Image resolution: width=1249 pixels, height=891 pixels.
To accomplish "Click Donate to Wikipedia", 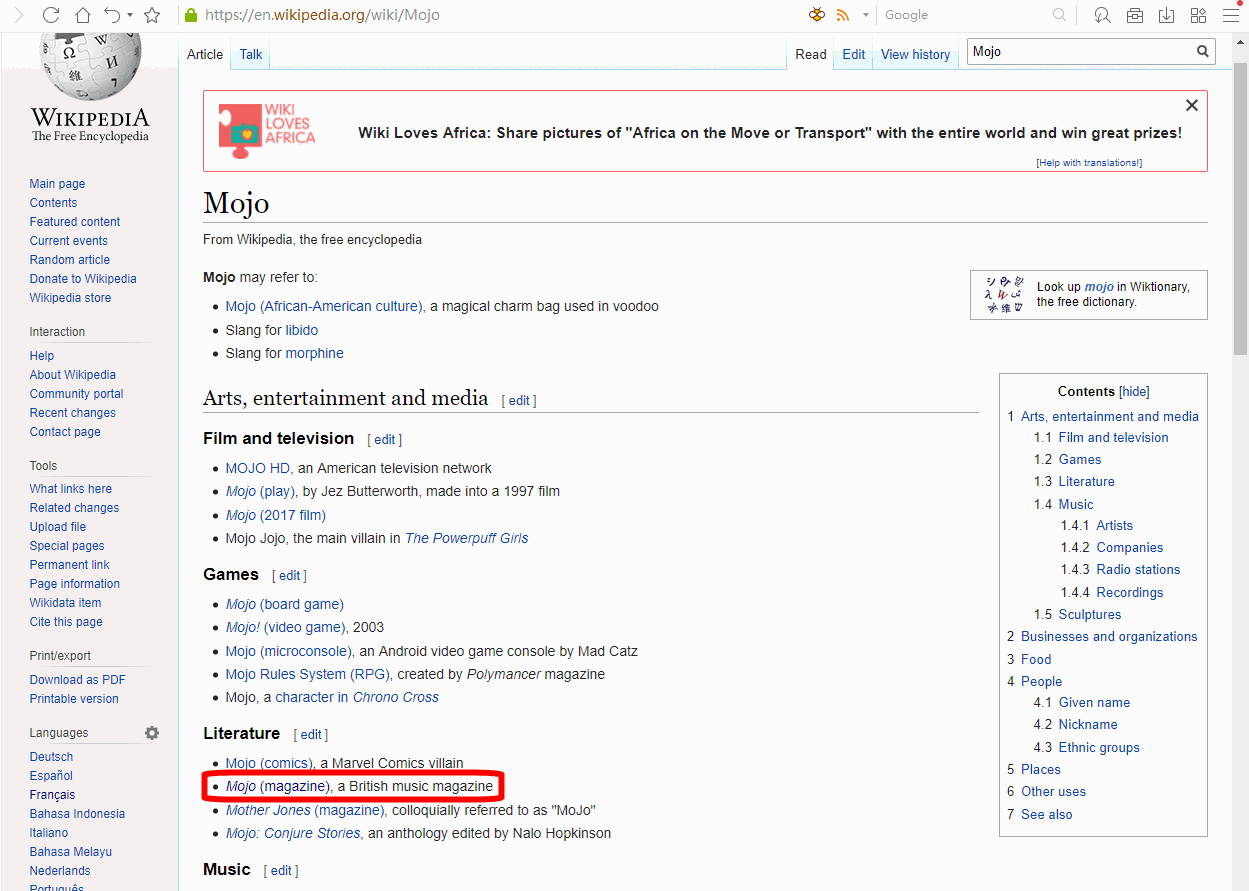I will 83,279.
